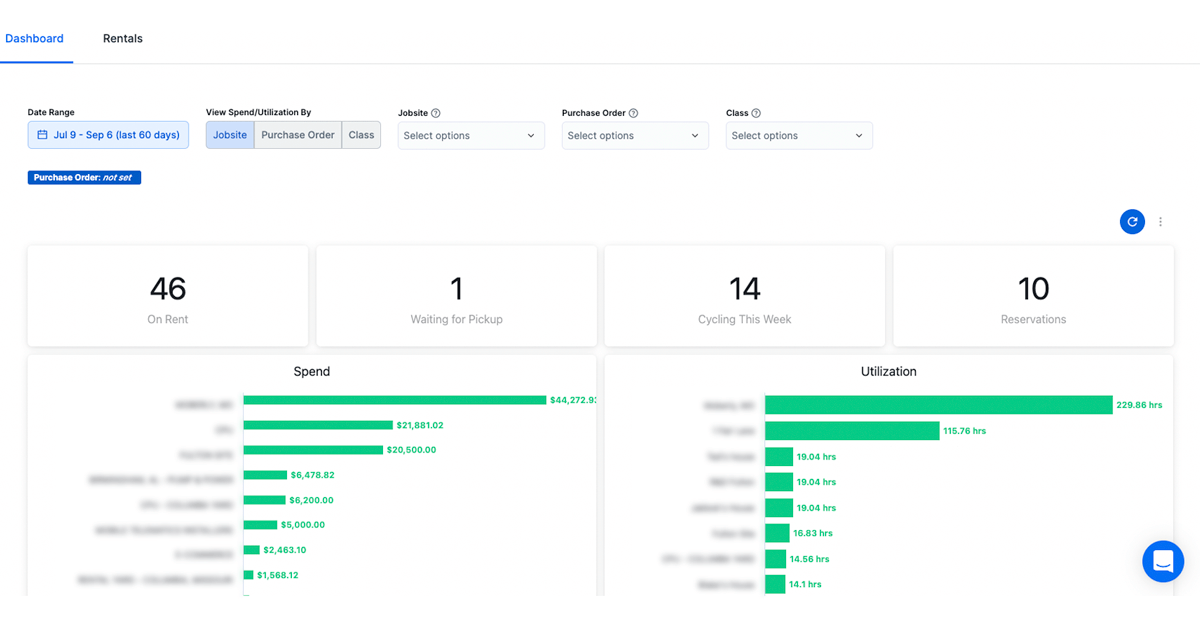Click the help icon next to Jobsite
This screenshot has width=1200, height=620.
tap(438, 112)
